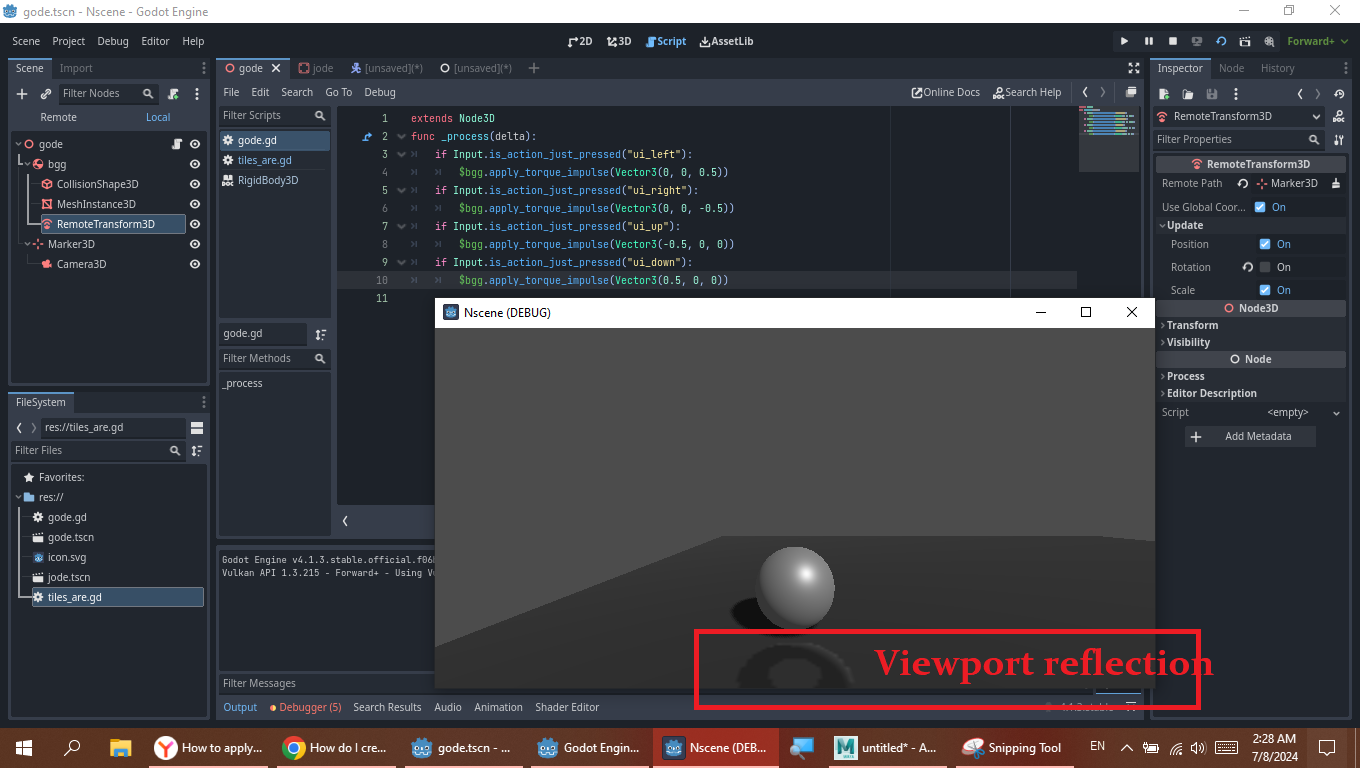Collapse the bgg node children
The width and height of the screenshot is (1360, 768).
28,164
